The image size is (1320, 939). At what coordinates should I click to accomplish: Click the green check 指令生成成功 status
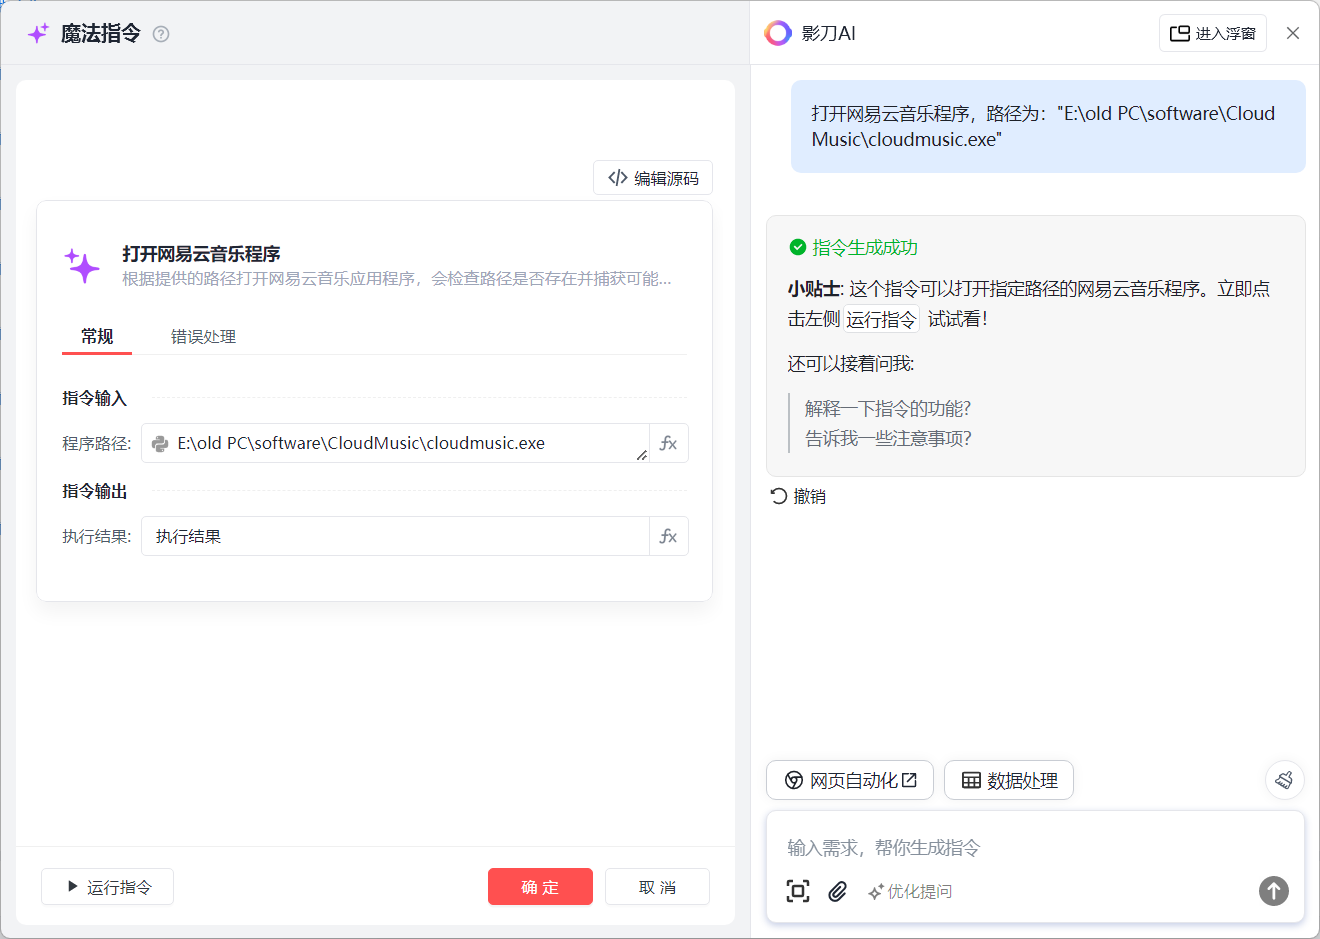(853, 247)
